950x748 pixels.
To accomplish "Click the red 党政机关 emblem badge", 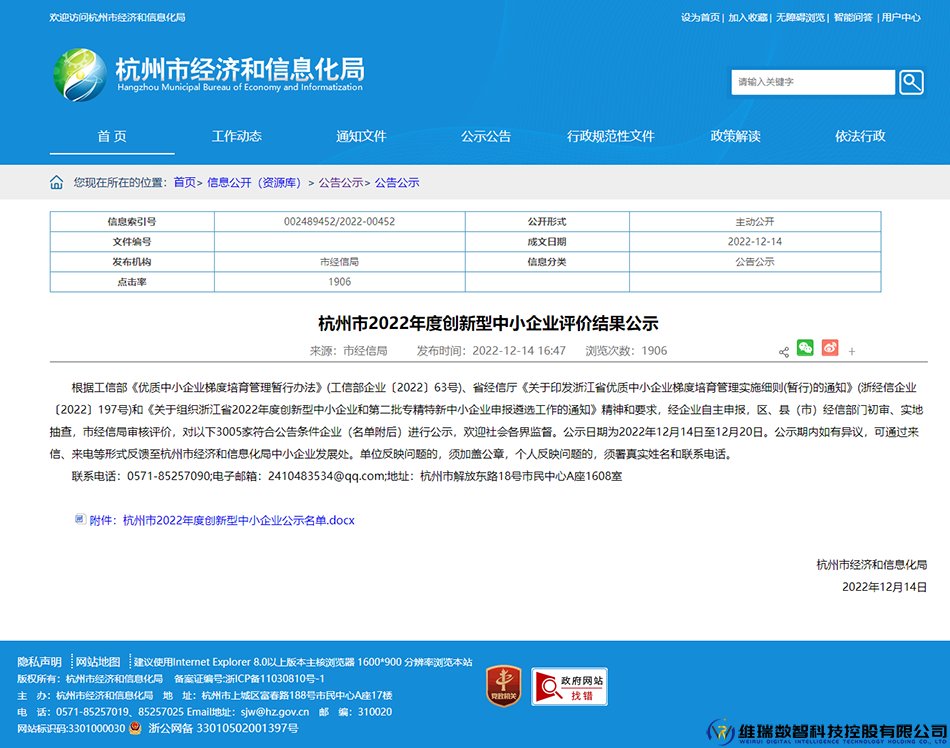I will (502, 686).
